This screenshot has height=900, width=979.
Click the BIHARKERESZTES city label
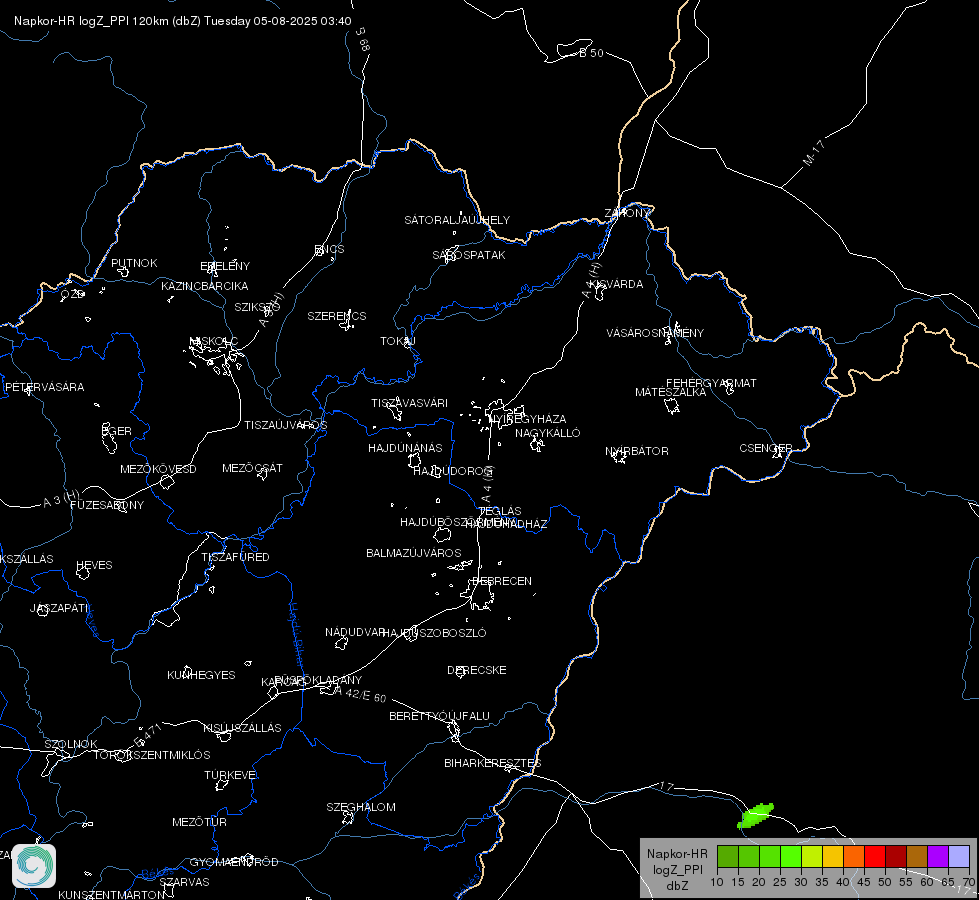(x=493, y=763)
